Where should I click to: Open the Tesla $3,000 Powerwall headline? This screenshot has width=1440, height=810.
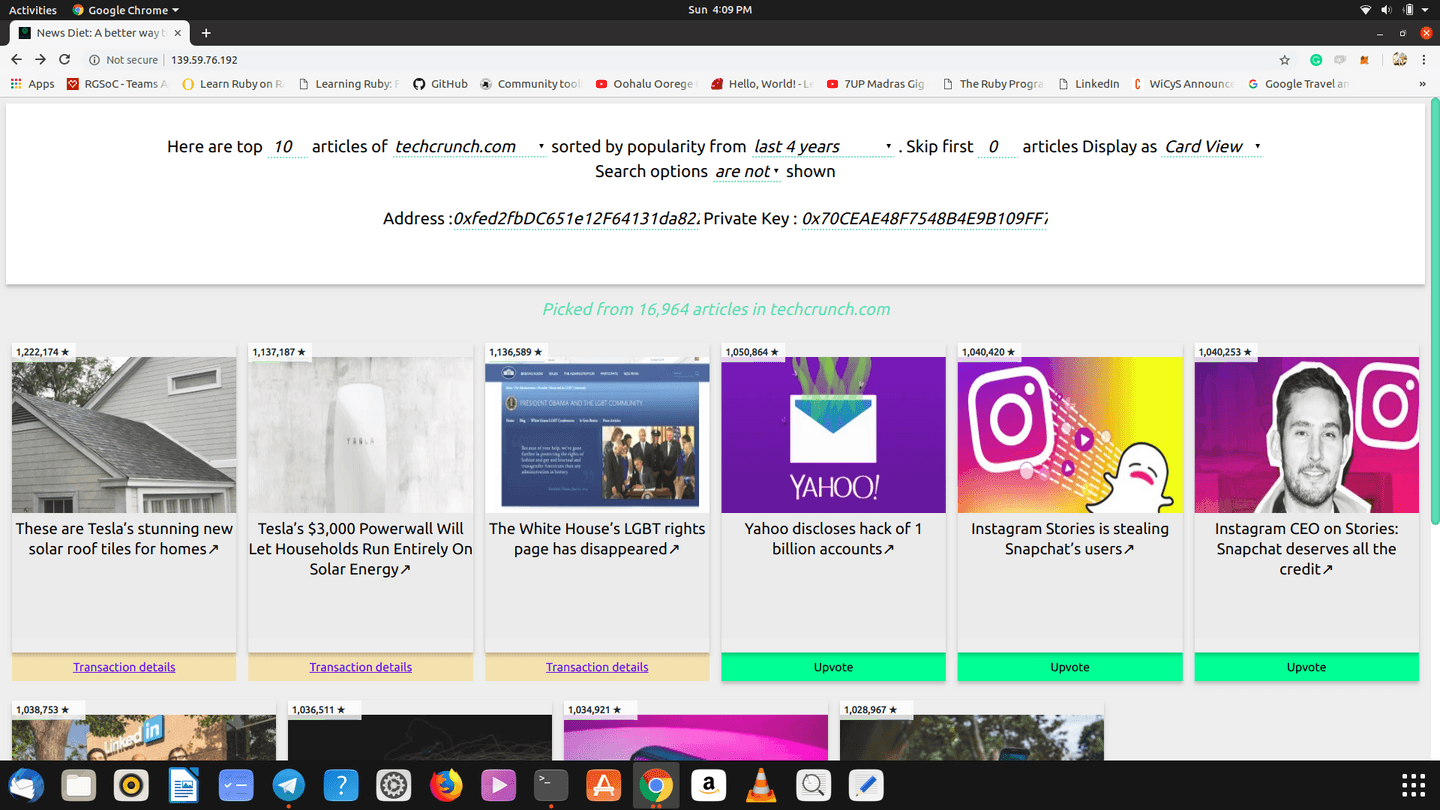pyautogui.click(x=360, y=549)
